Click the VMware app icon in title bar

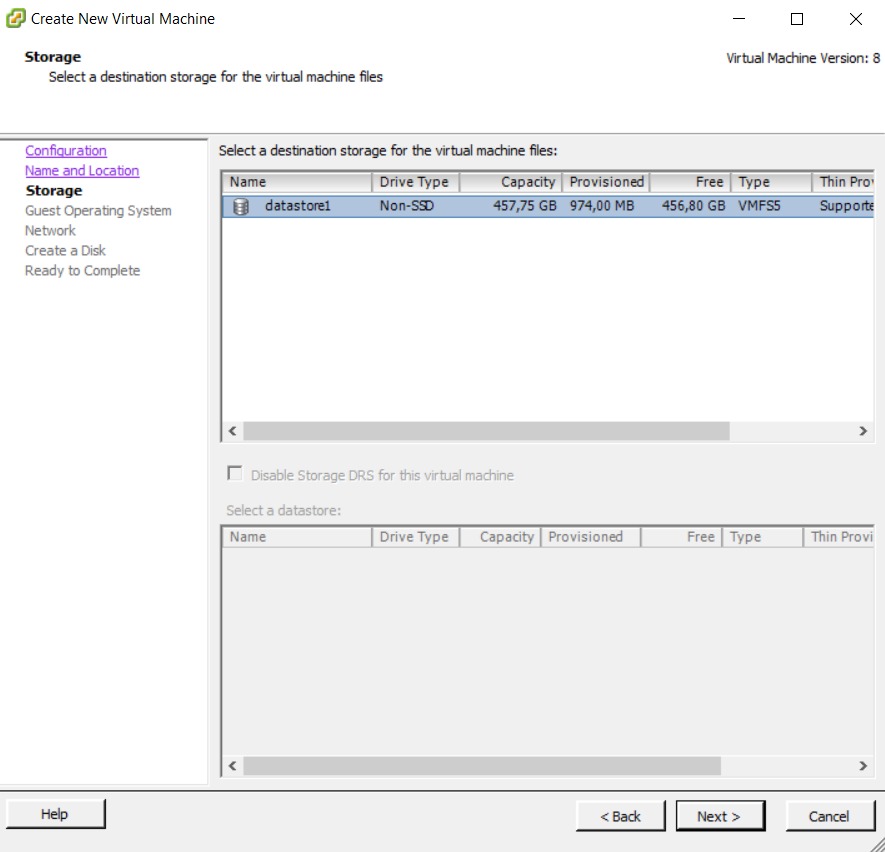tap(16, 18)
